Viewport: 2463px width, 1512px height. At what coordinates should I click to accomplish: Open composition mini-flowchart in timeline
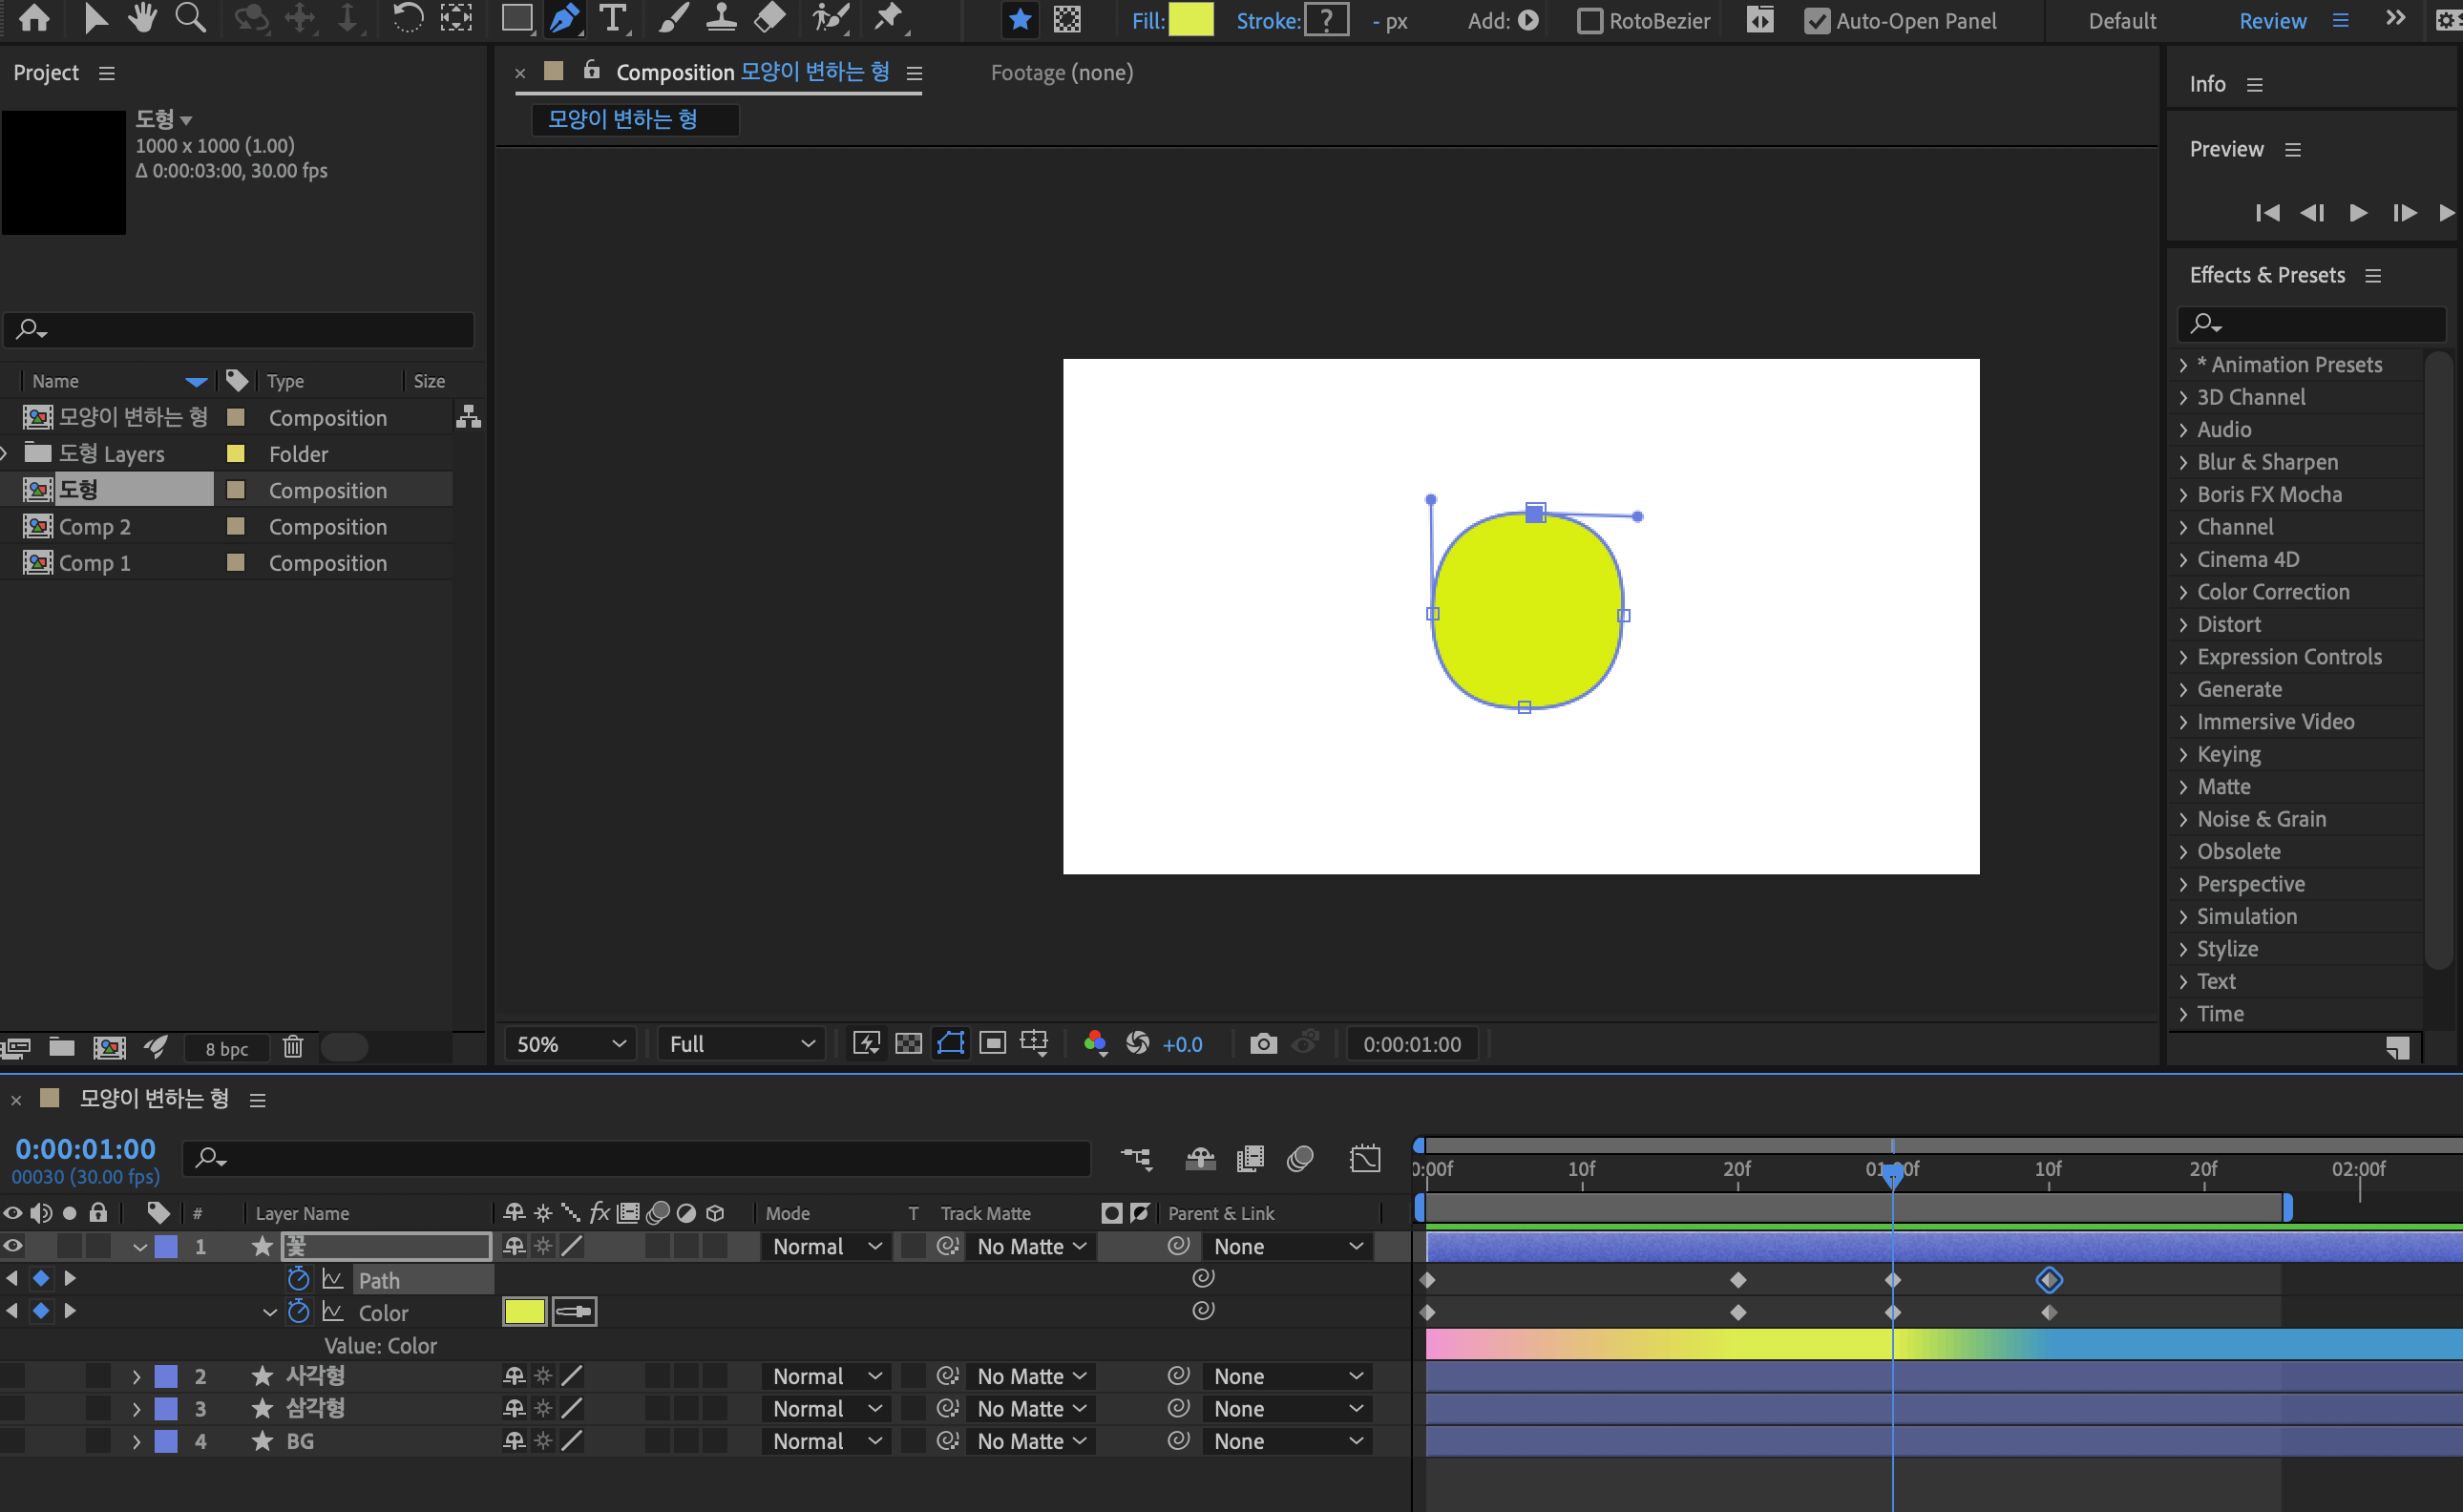(x=1137, y=1158)
